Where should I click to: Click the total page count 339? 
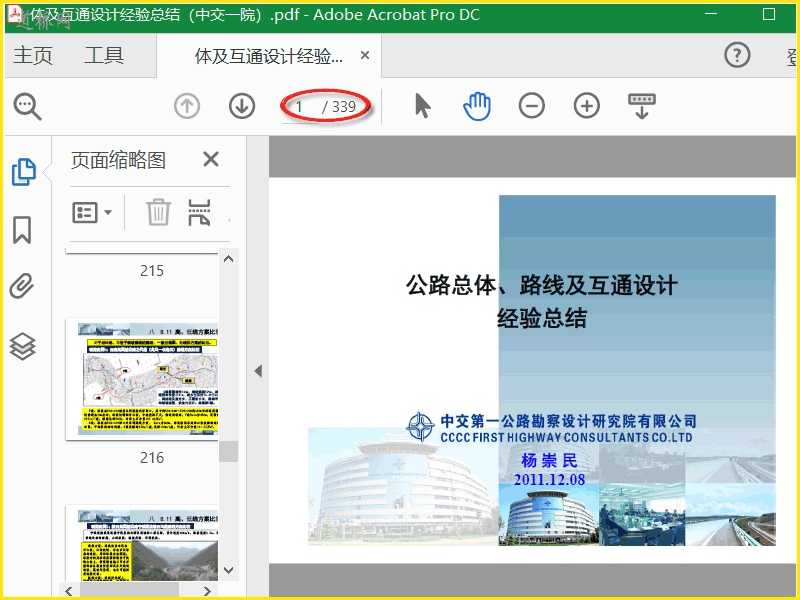pyautogui.click(x=344, y=107)
